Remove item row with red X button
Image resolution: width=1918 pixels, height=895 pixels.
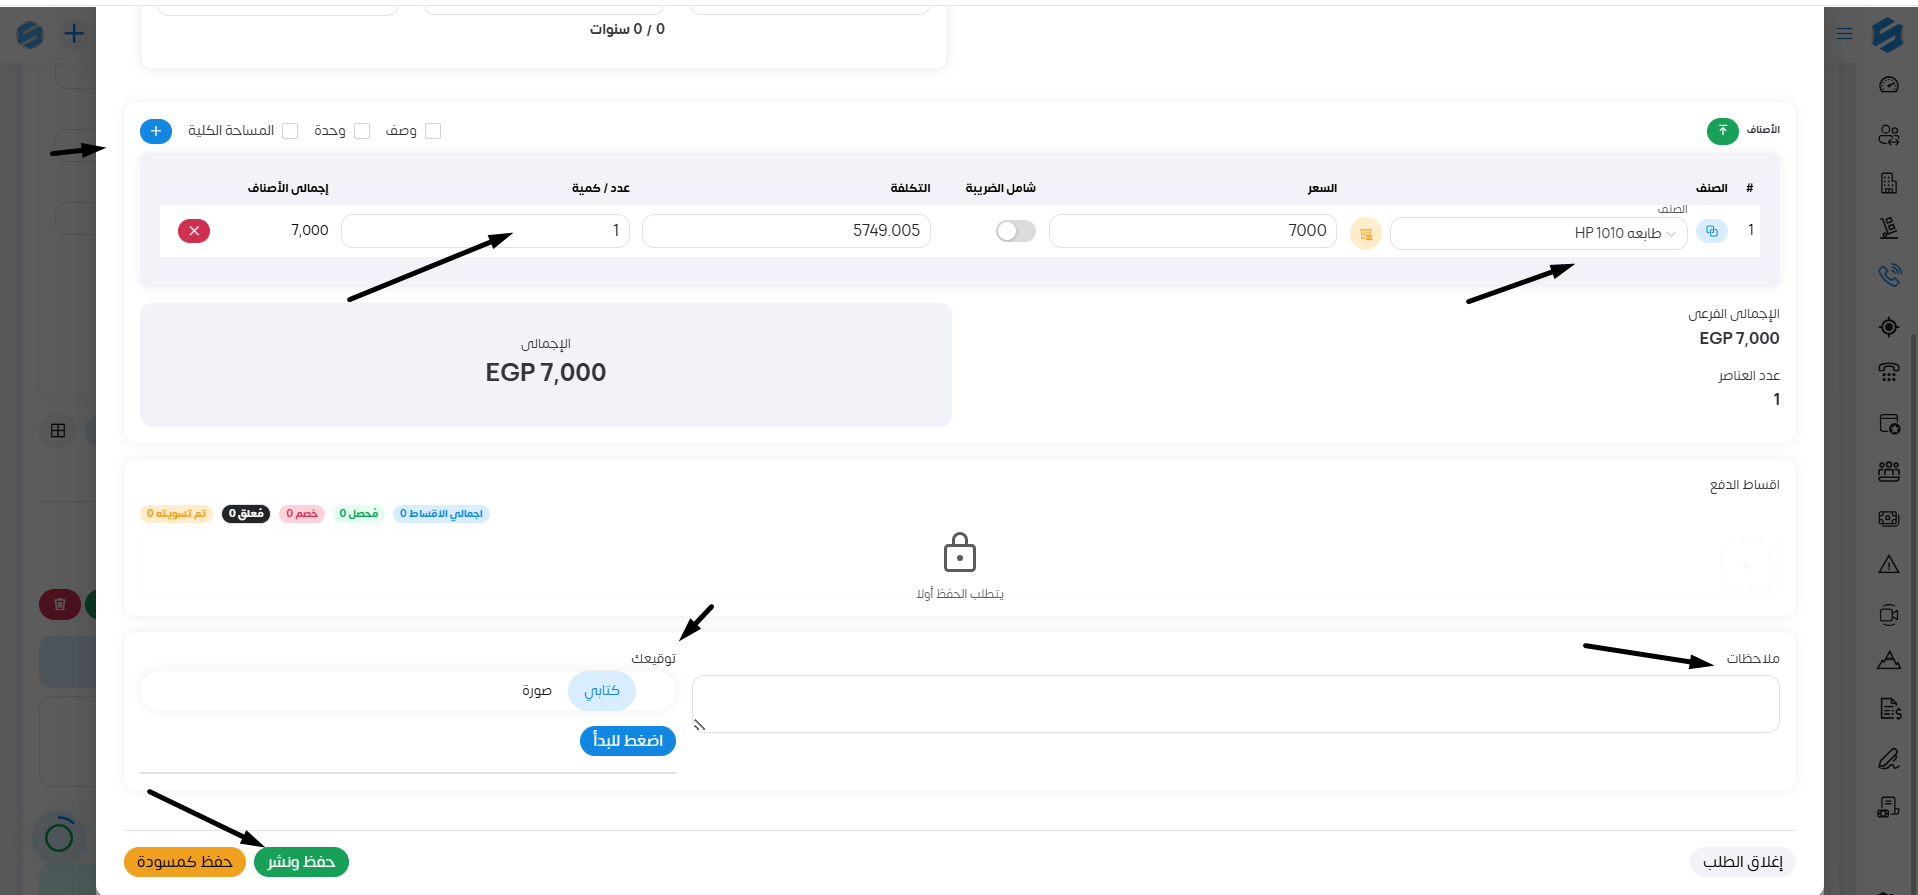pyautogui.click(x=194, y=231)
